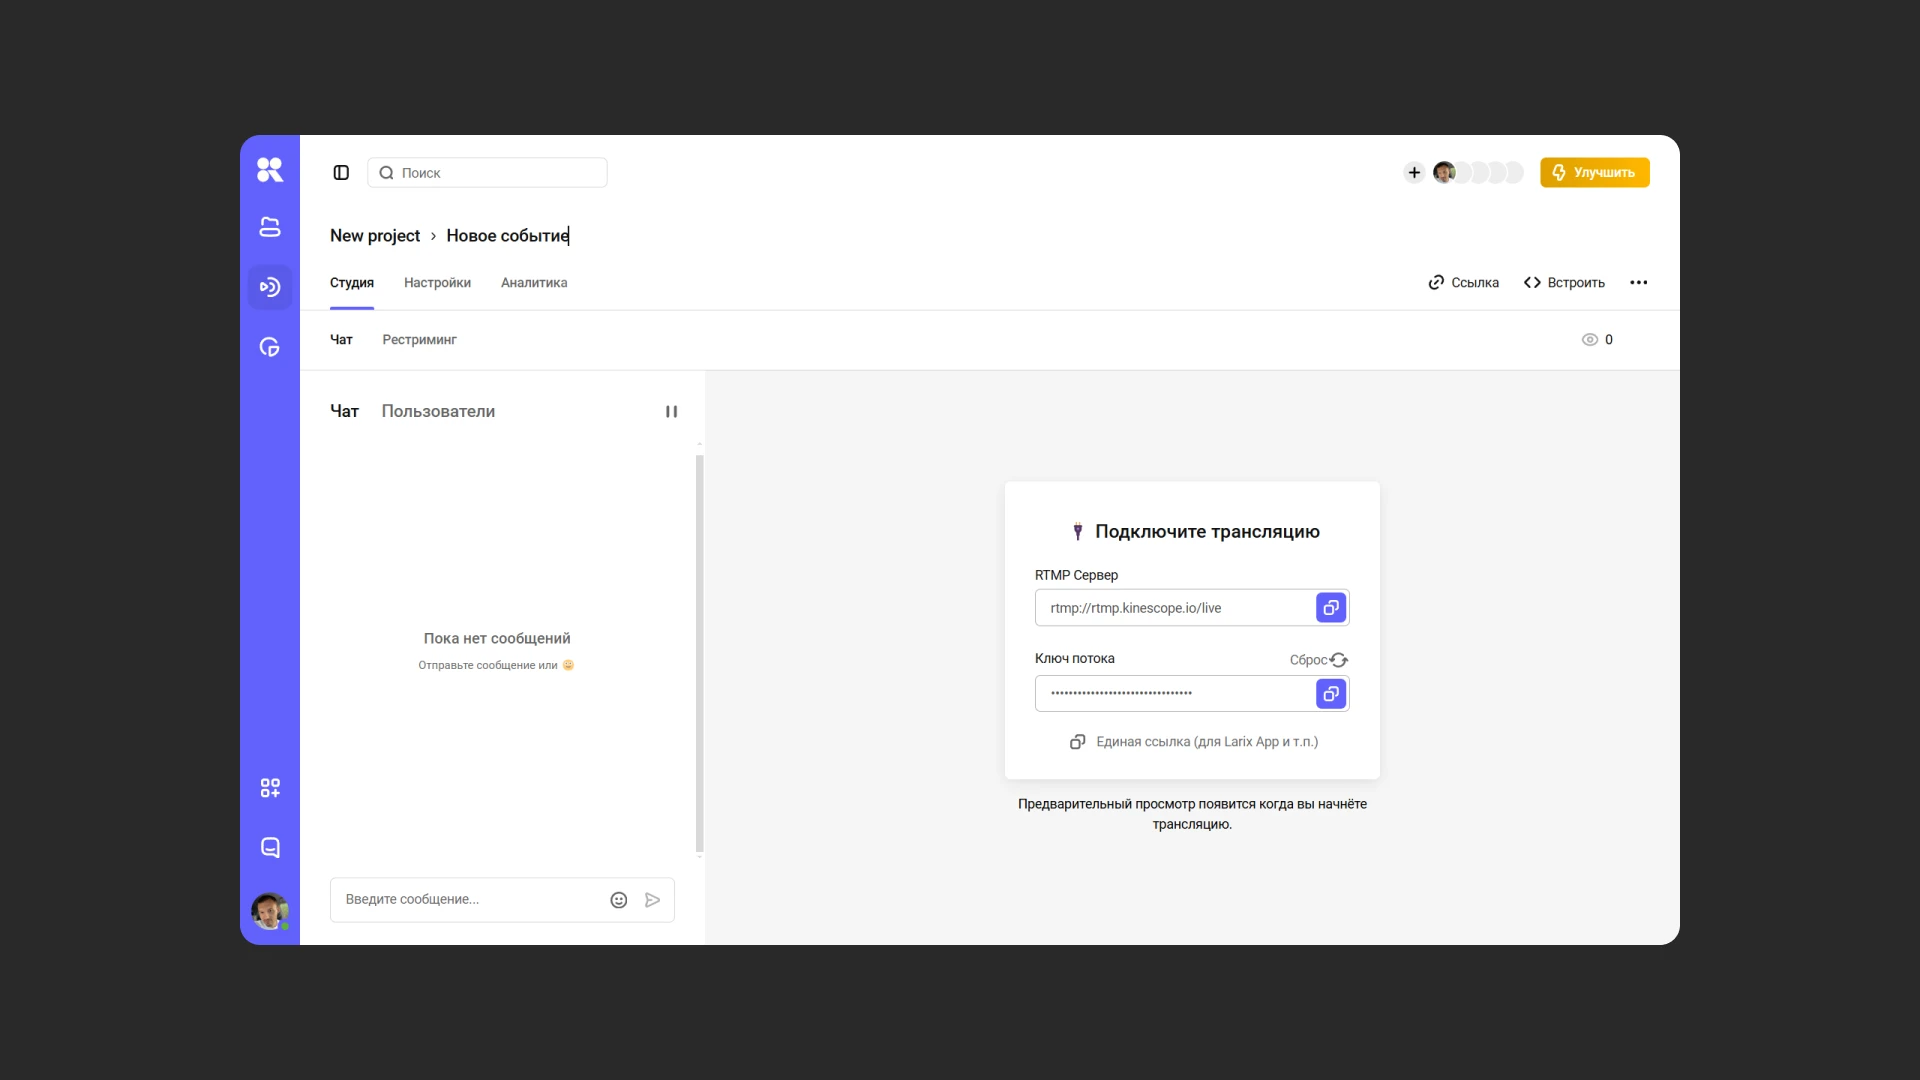Click the viewer count eye icon
1920x1080 pixels.
click(1590, 340)
